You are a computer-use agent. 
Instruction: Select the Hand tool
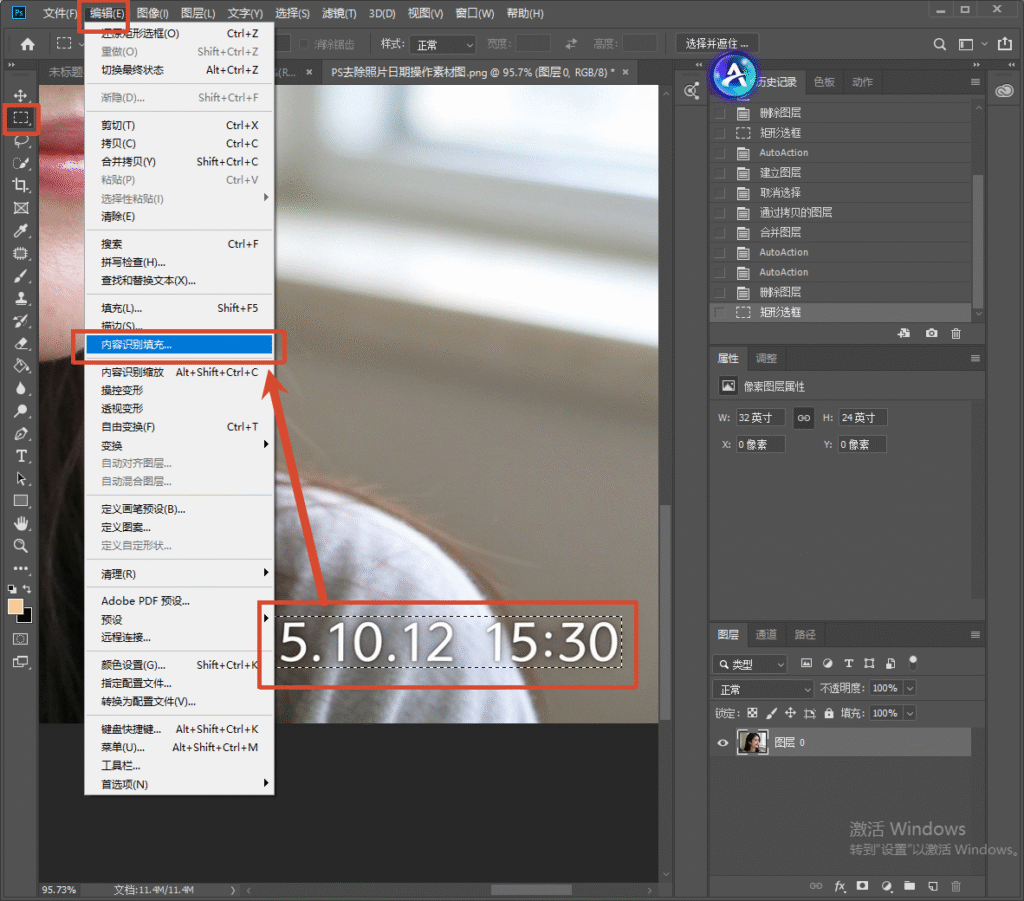tap(21, 524)
